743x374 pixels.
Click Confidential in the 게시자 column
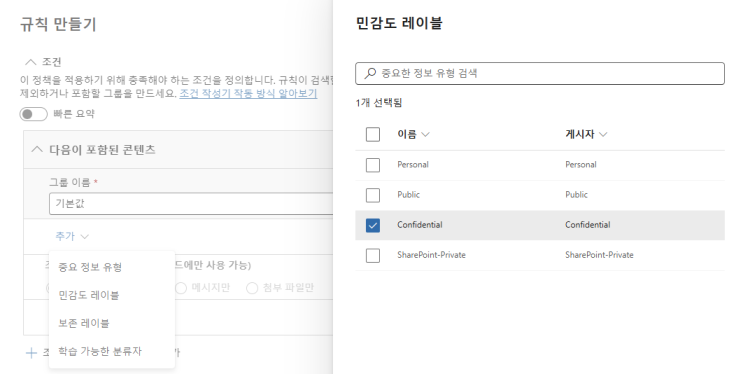588,225
